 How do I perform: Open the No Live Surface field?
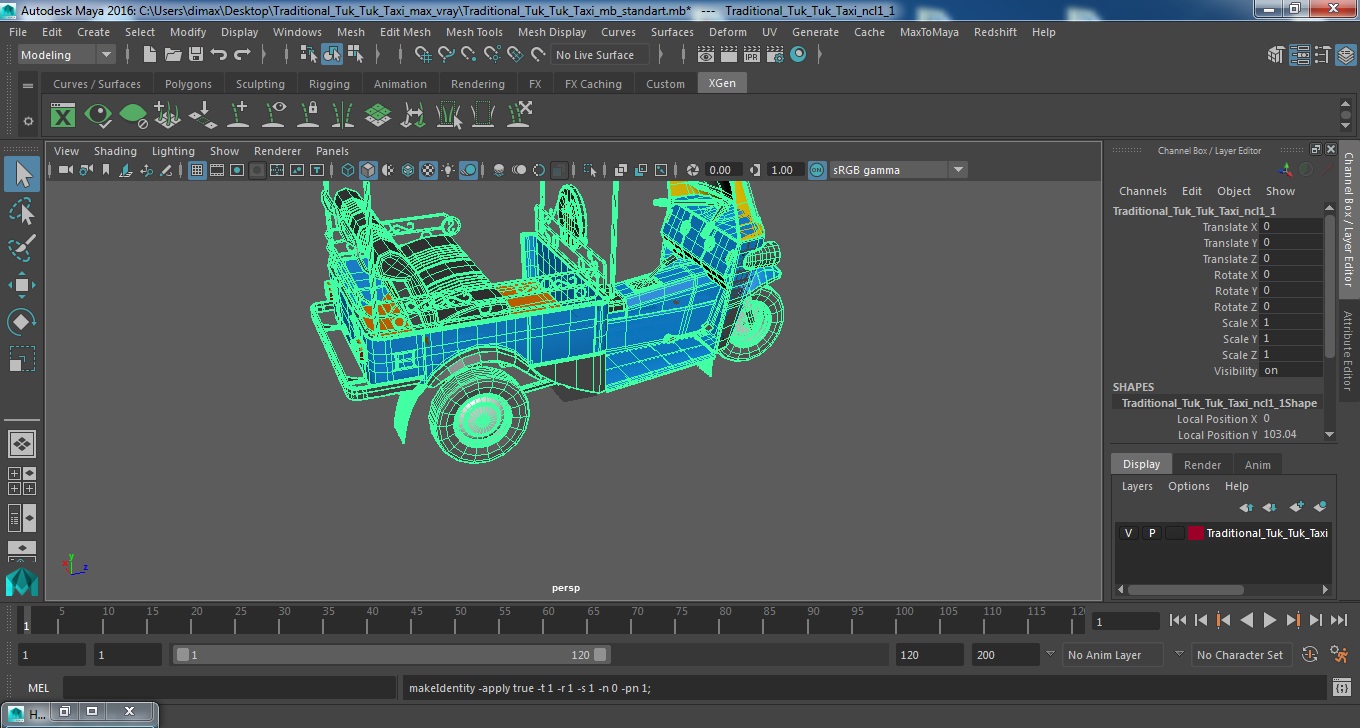pos(599,55)
